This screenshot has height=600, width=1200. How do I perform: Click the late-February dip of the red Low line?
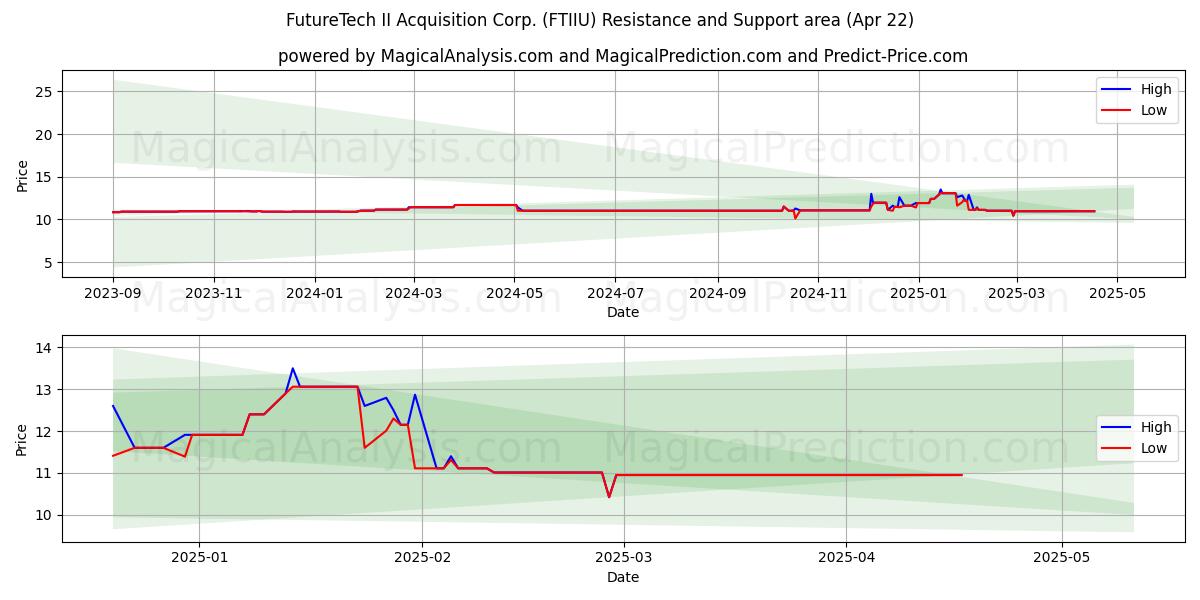coord(609,496)
